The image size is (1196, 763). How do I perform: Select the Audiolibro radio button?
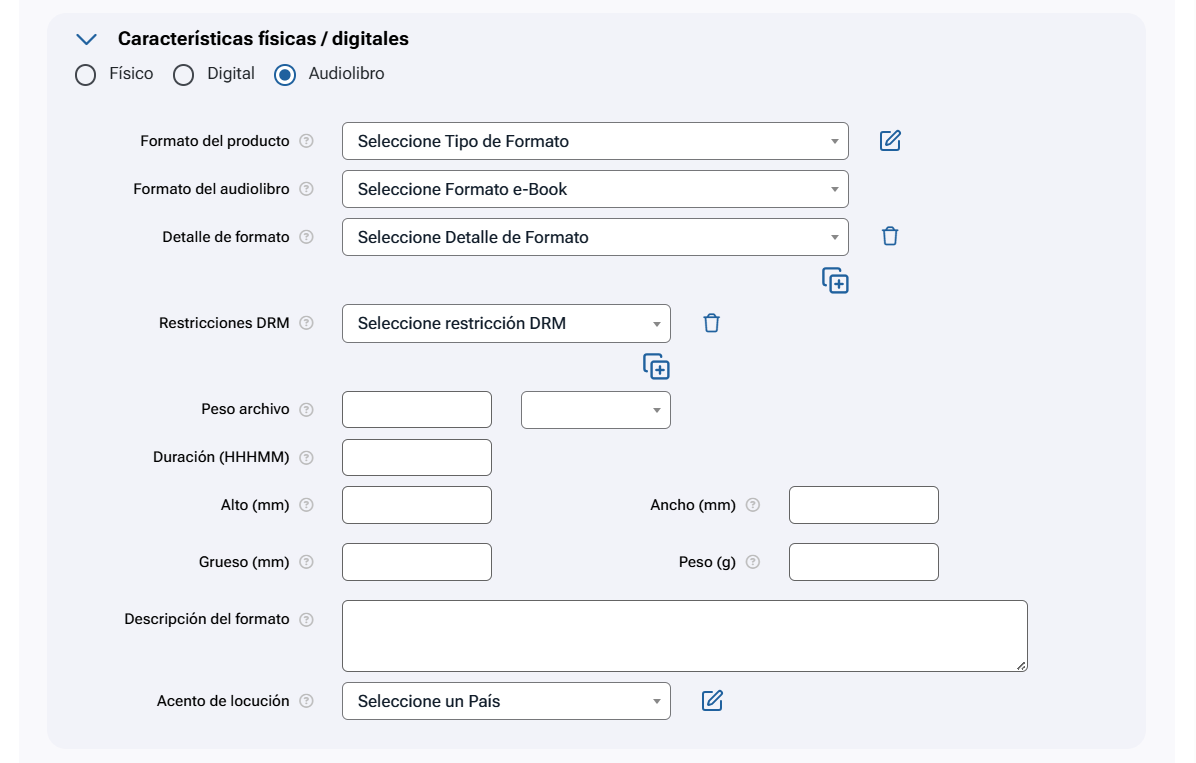(x=285, y=75)
